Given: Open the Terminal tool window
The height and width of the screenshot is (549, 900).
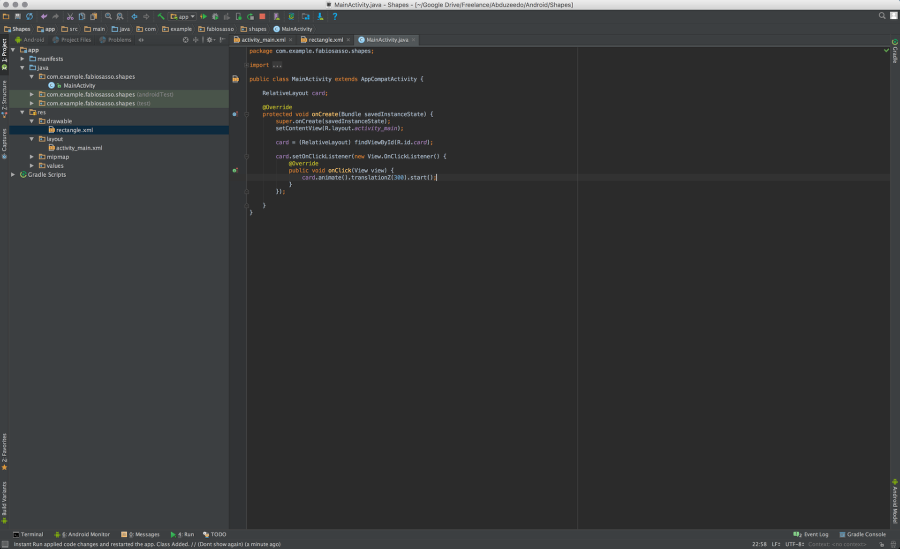Looking at the screenshot, I should (28, 534).
